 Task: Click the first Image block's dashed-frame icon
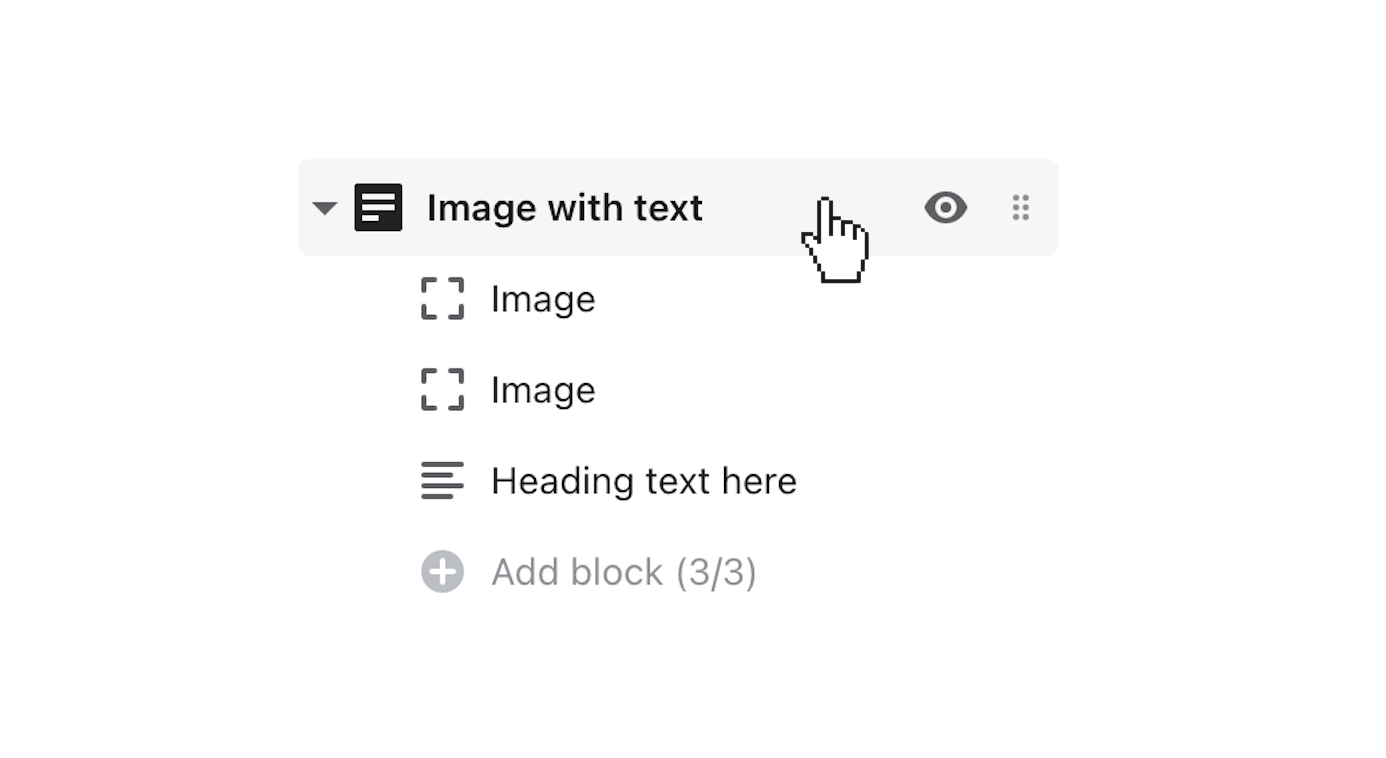point(442,299)
